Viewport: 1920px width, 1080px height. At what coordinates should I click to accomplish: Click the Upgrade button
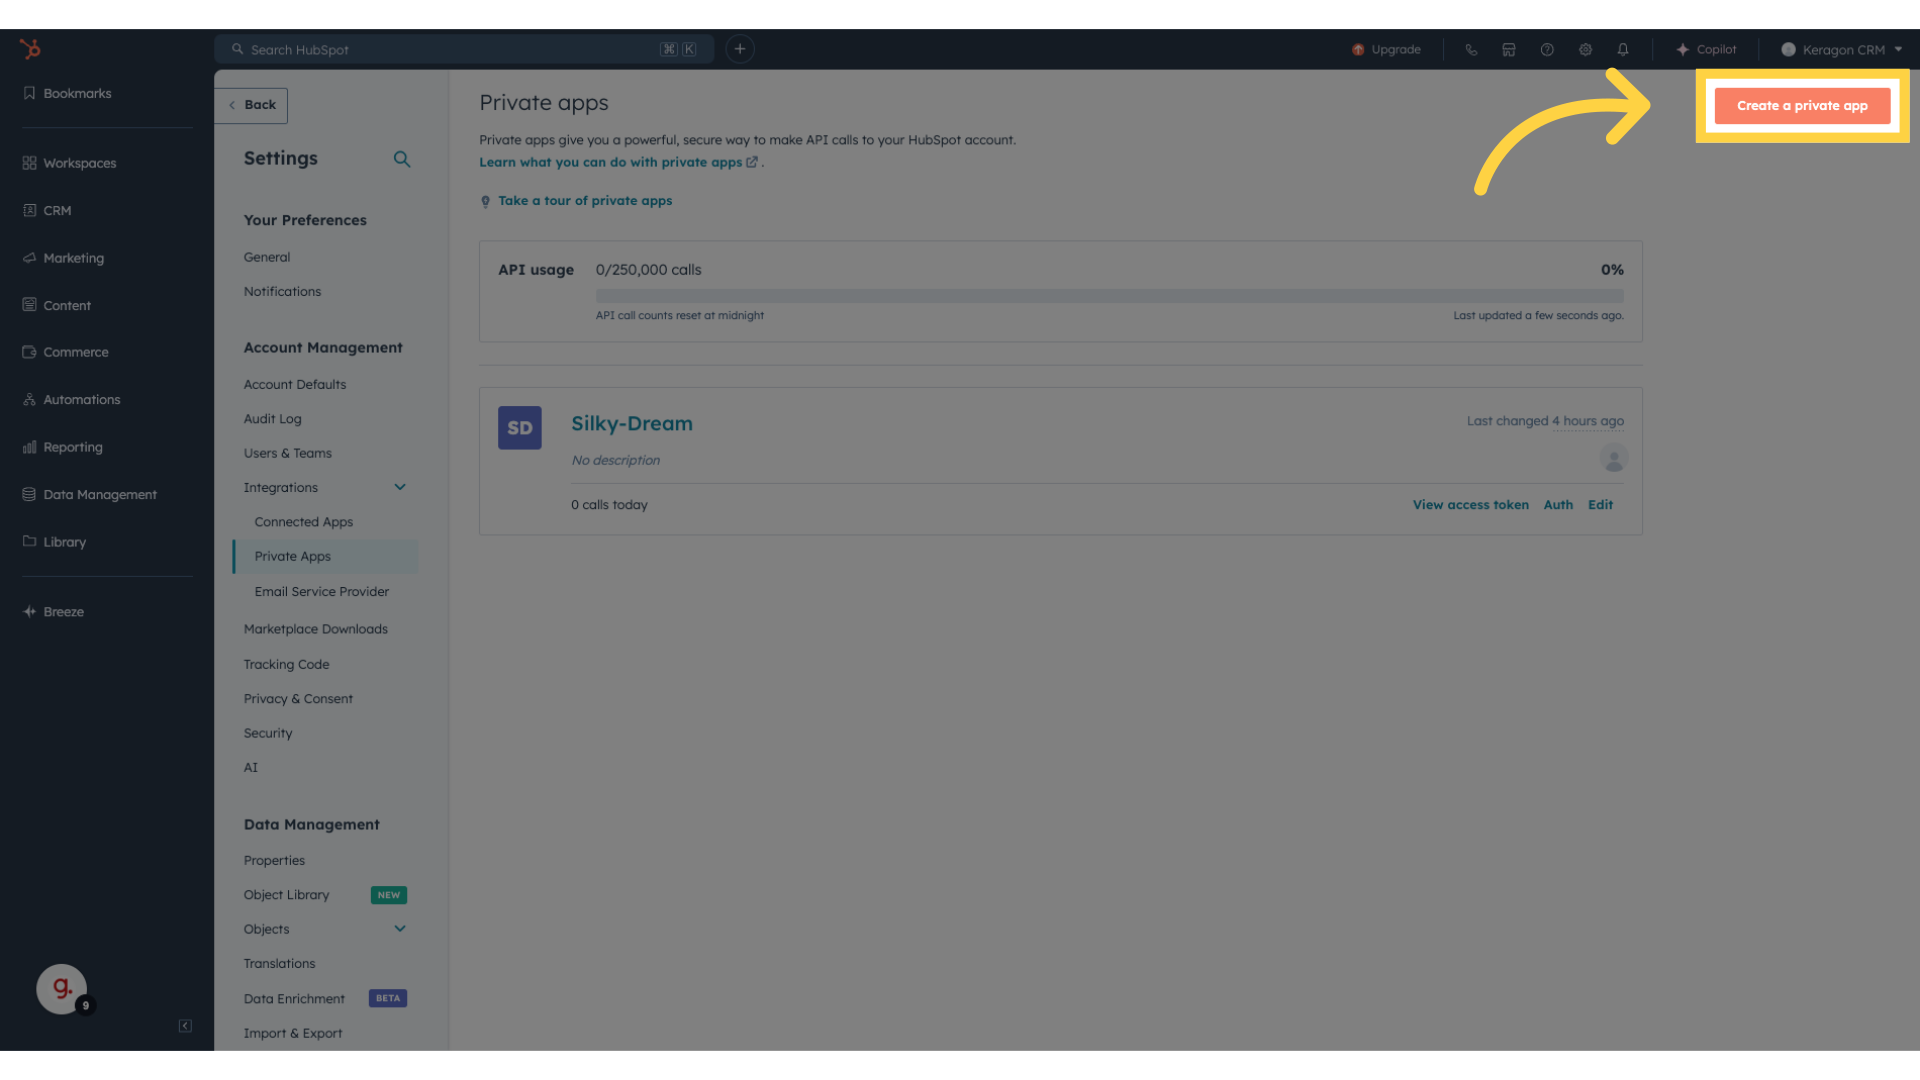point(1386,49)
